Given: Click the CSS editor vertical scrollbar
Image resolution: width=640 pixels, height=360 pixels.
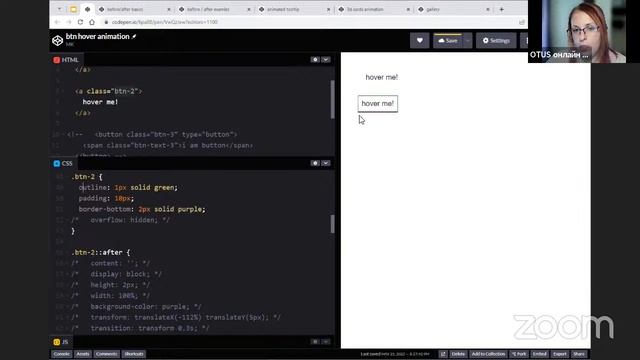Looking at the screenshot, I should [333, 224].
